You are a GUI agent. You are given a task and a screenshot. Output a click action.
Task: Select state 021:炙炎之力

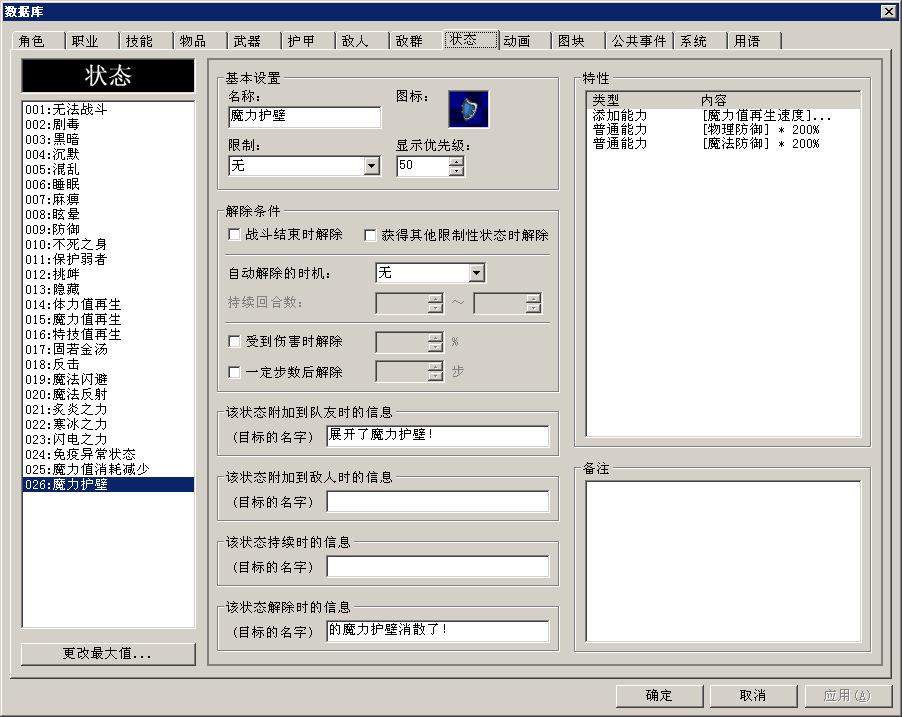[x=108, y=409]
